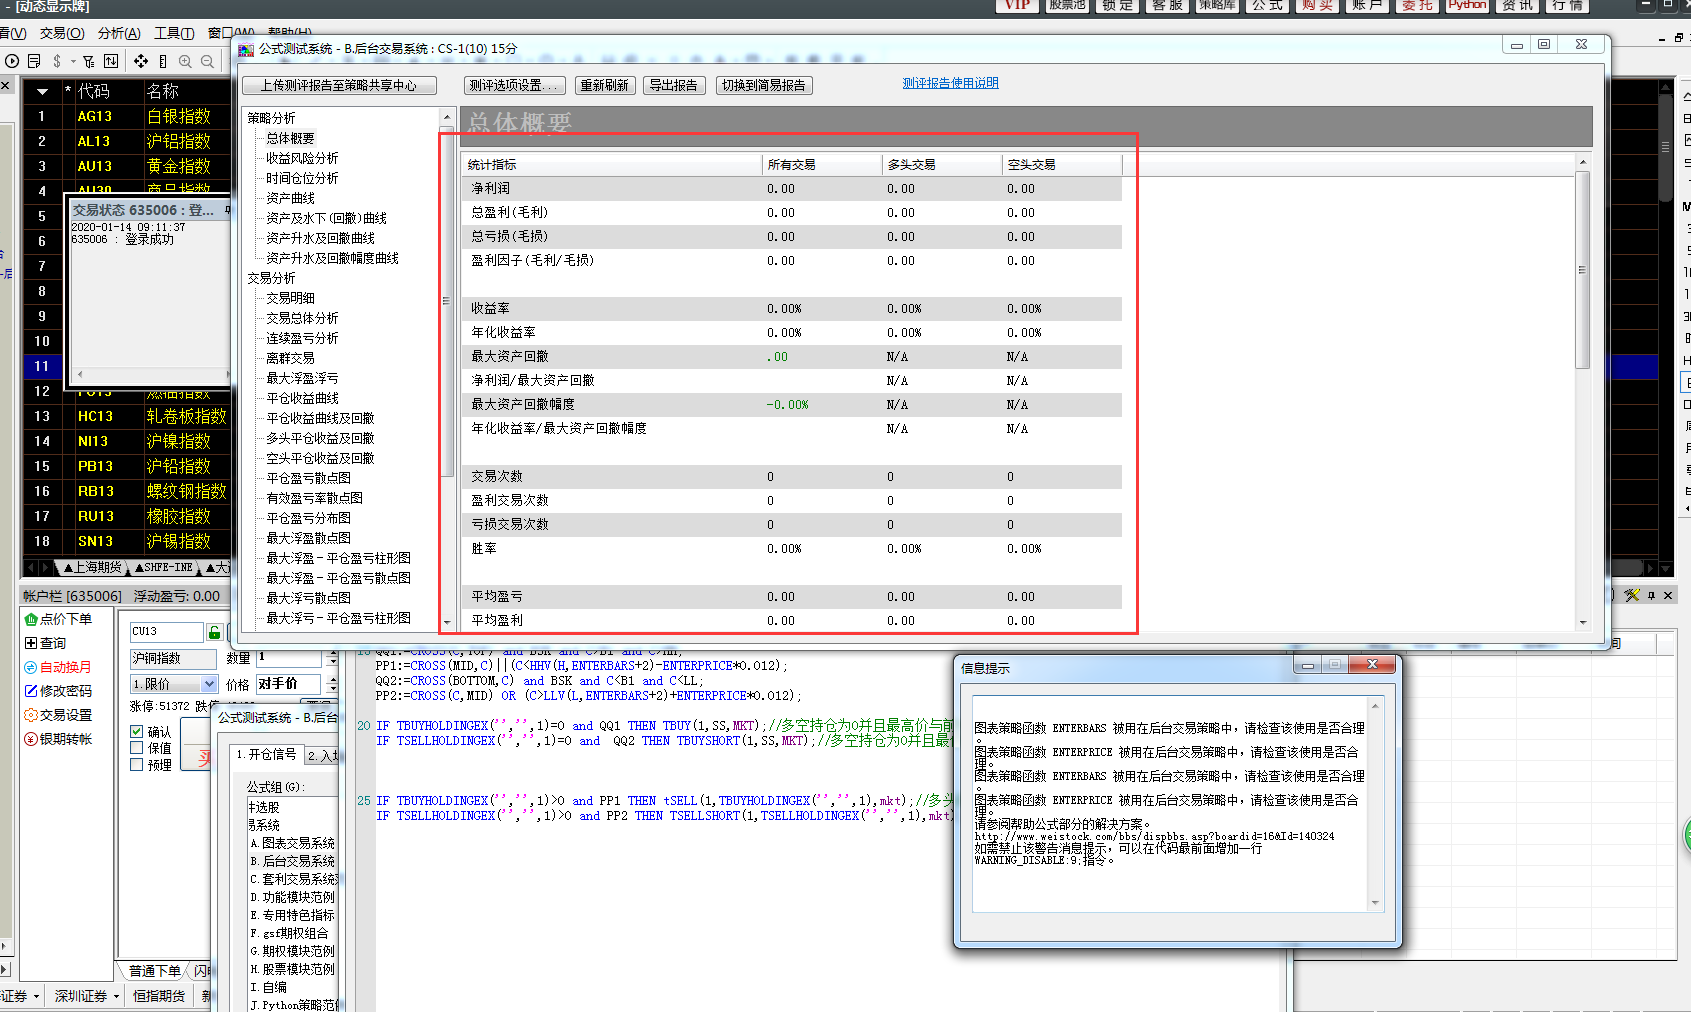Click the plus icon beside 查询

pyautogui.click(x=31, y=643)
